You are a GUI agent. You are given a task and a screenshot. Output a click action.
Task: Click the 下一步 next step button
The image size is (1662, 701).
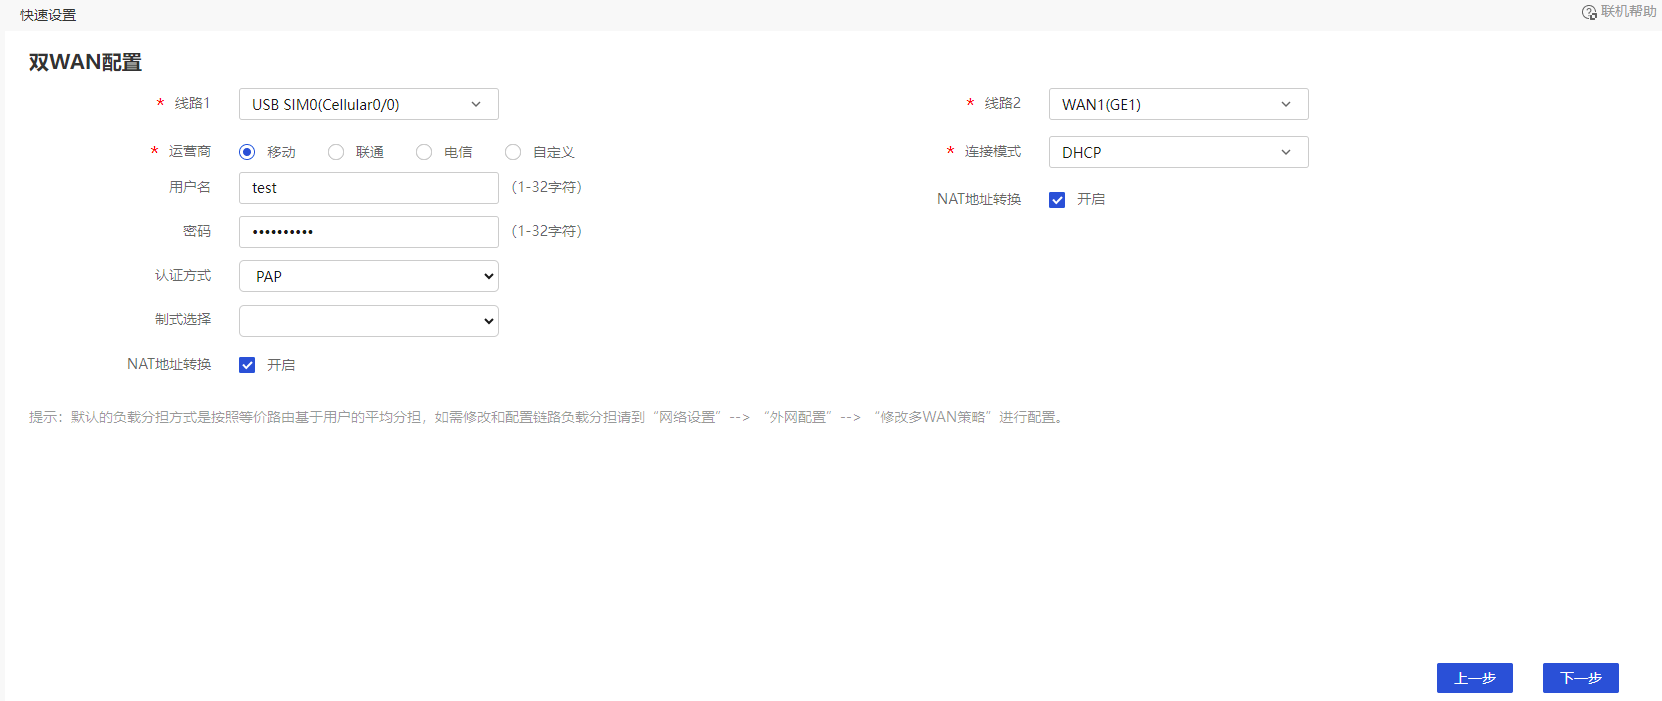point(1581,678)
